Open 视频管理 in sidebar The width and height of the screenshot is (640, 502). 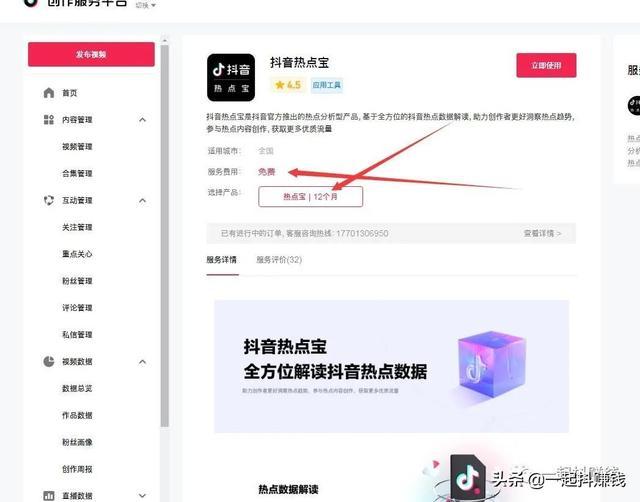(x=77, y=147)
